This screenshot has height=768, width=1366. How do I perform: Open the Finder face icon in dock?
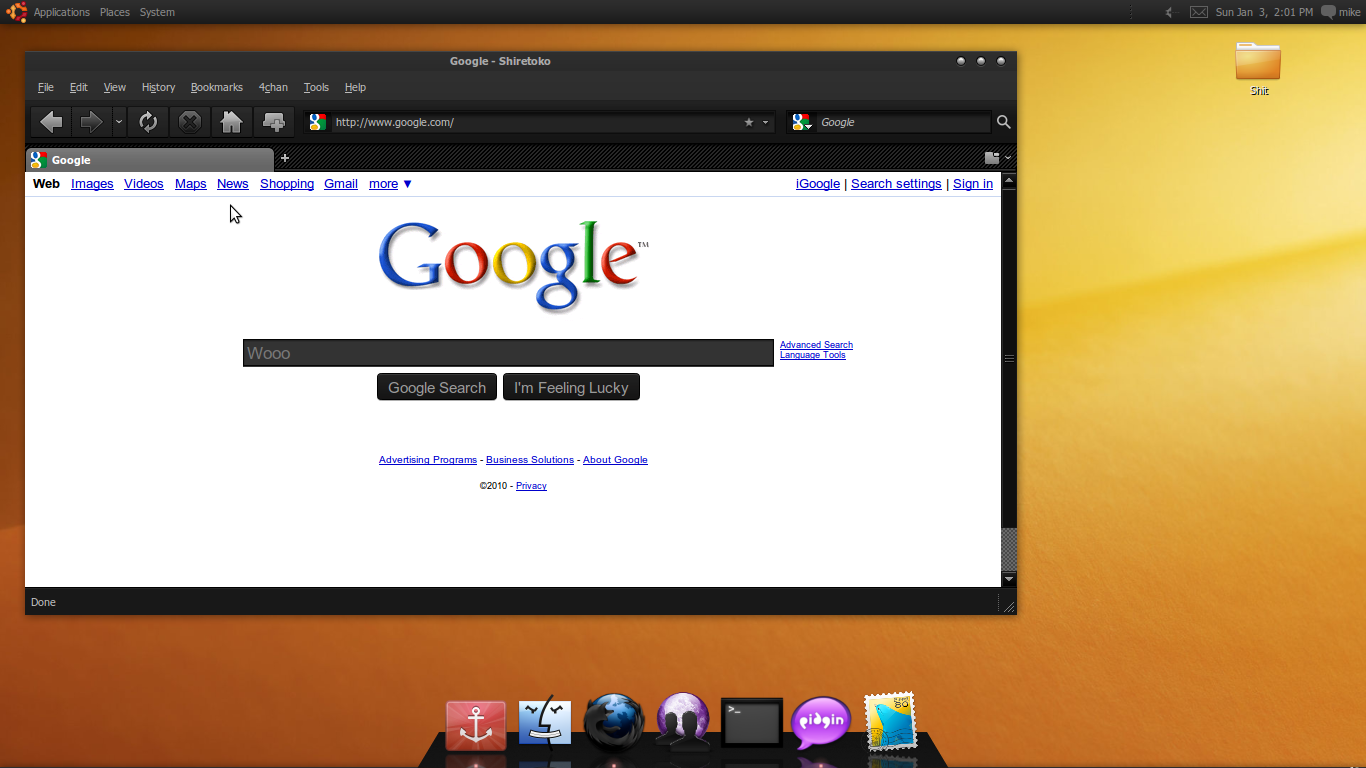545,722
